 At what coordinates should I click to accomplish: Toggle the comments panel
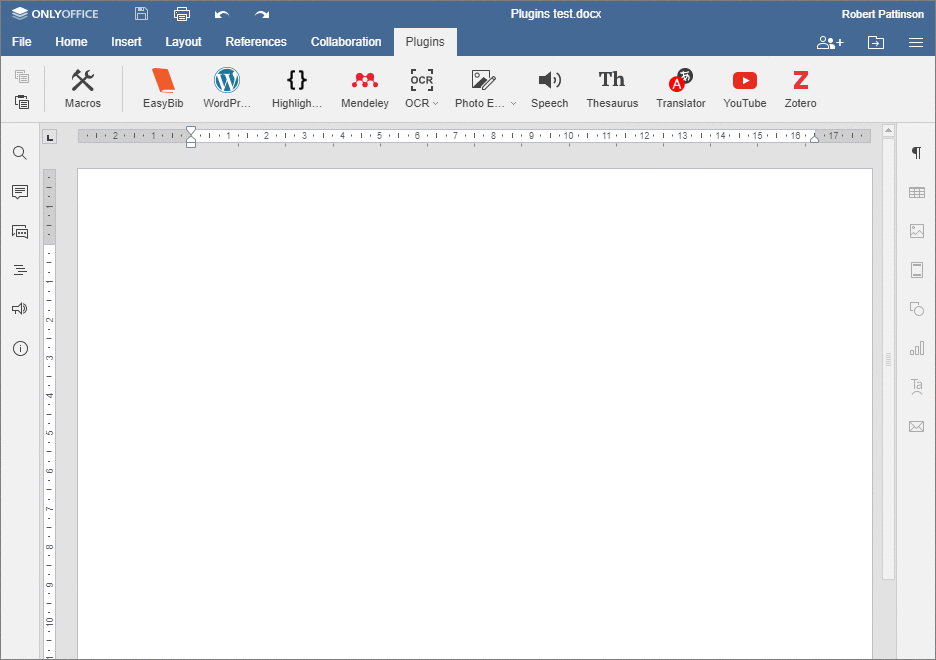point(19,192)
